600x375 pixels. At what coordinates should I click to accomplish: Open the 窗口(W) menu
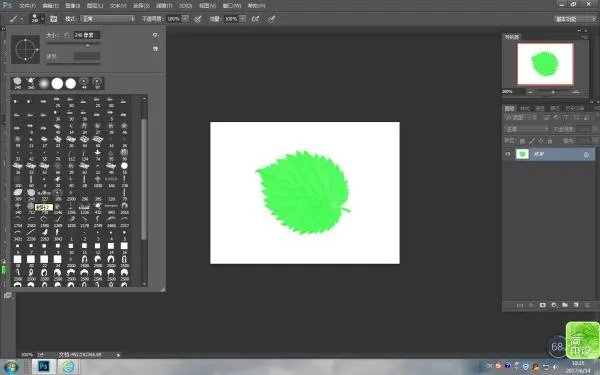click(x=232, y=6)
